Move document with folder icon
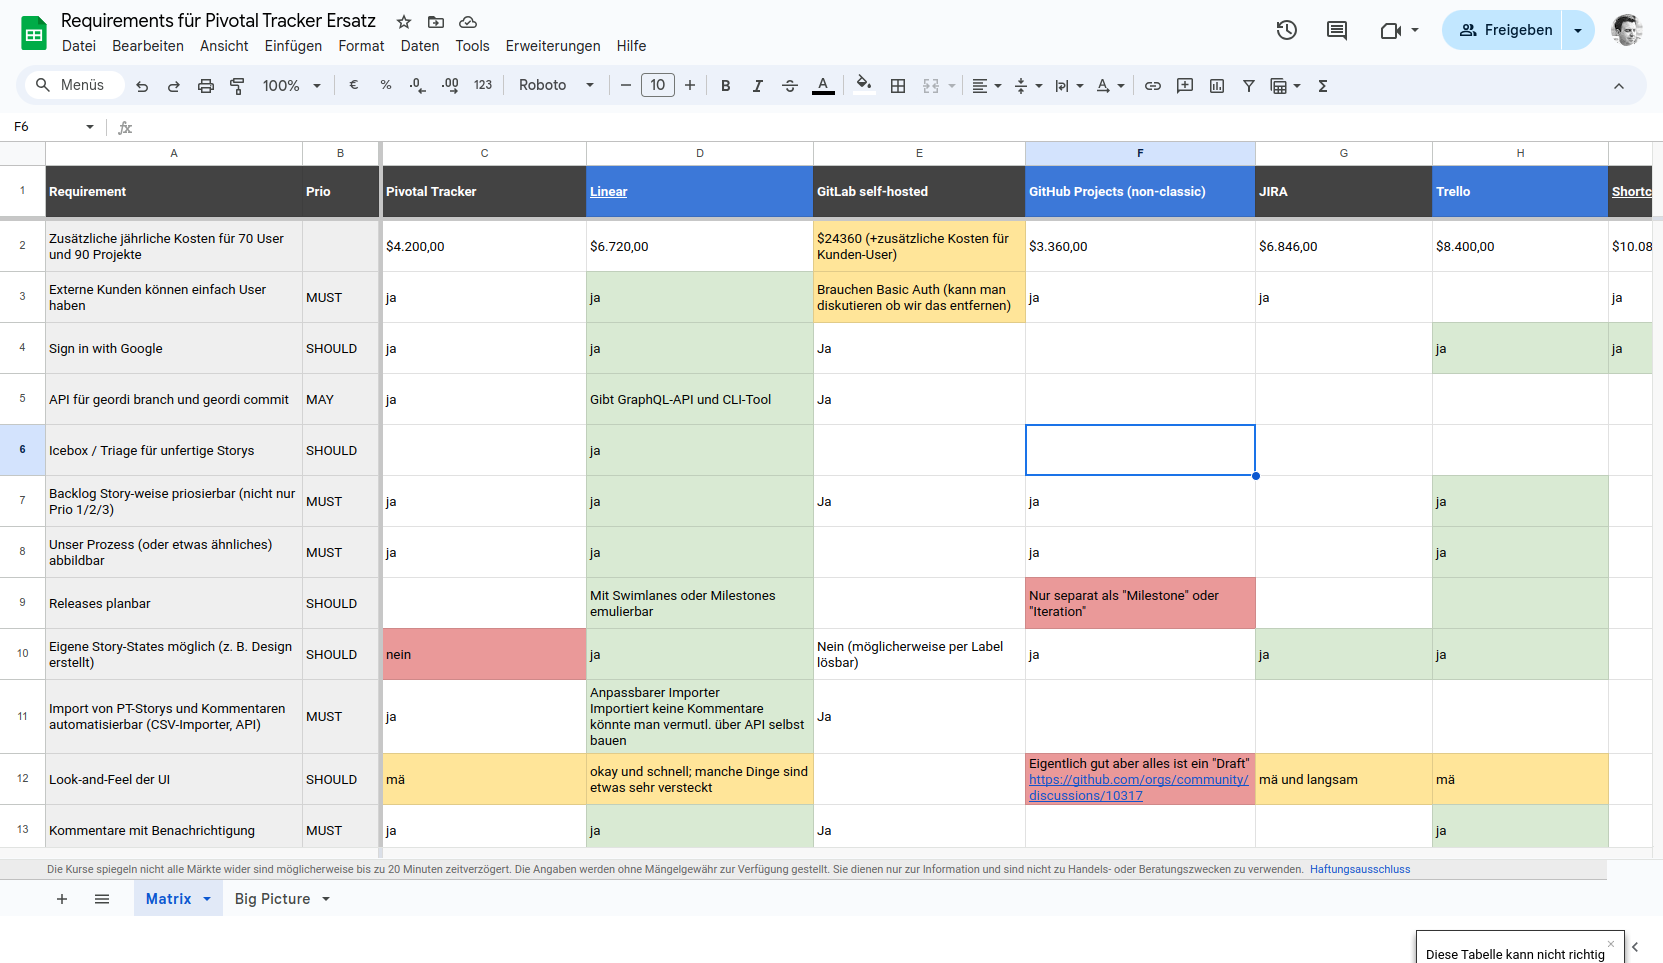Screen dimensions: 1663x963 point(436,22)
